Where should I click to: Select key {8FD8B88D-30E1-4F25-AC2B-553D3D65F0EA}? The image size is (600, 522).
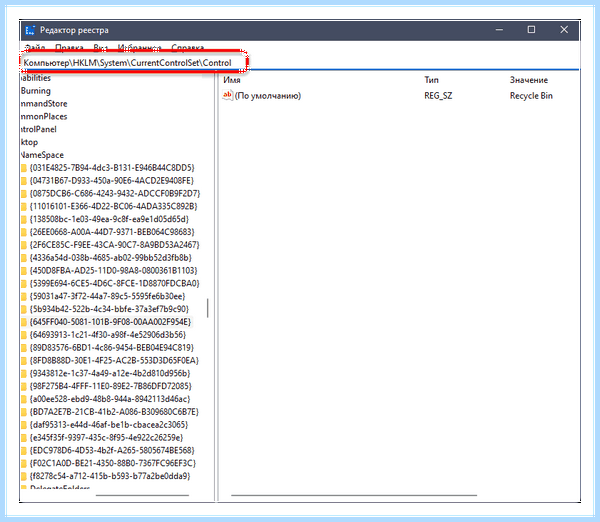[x=114, y=361]
